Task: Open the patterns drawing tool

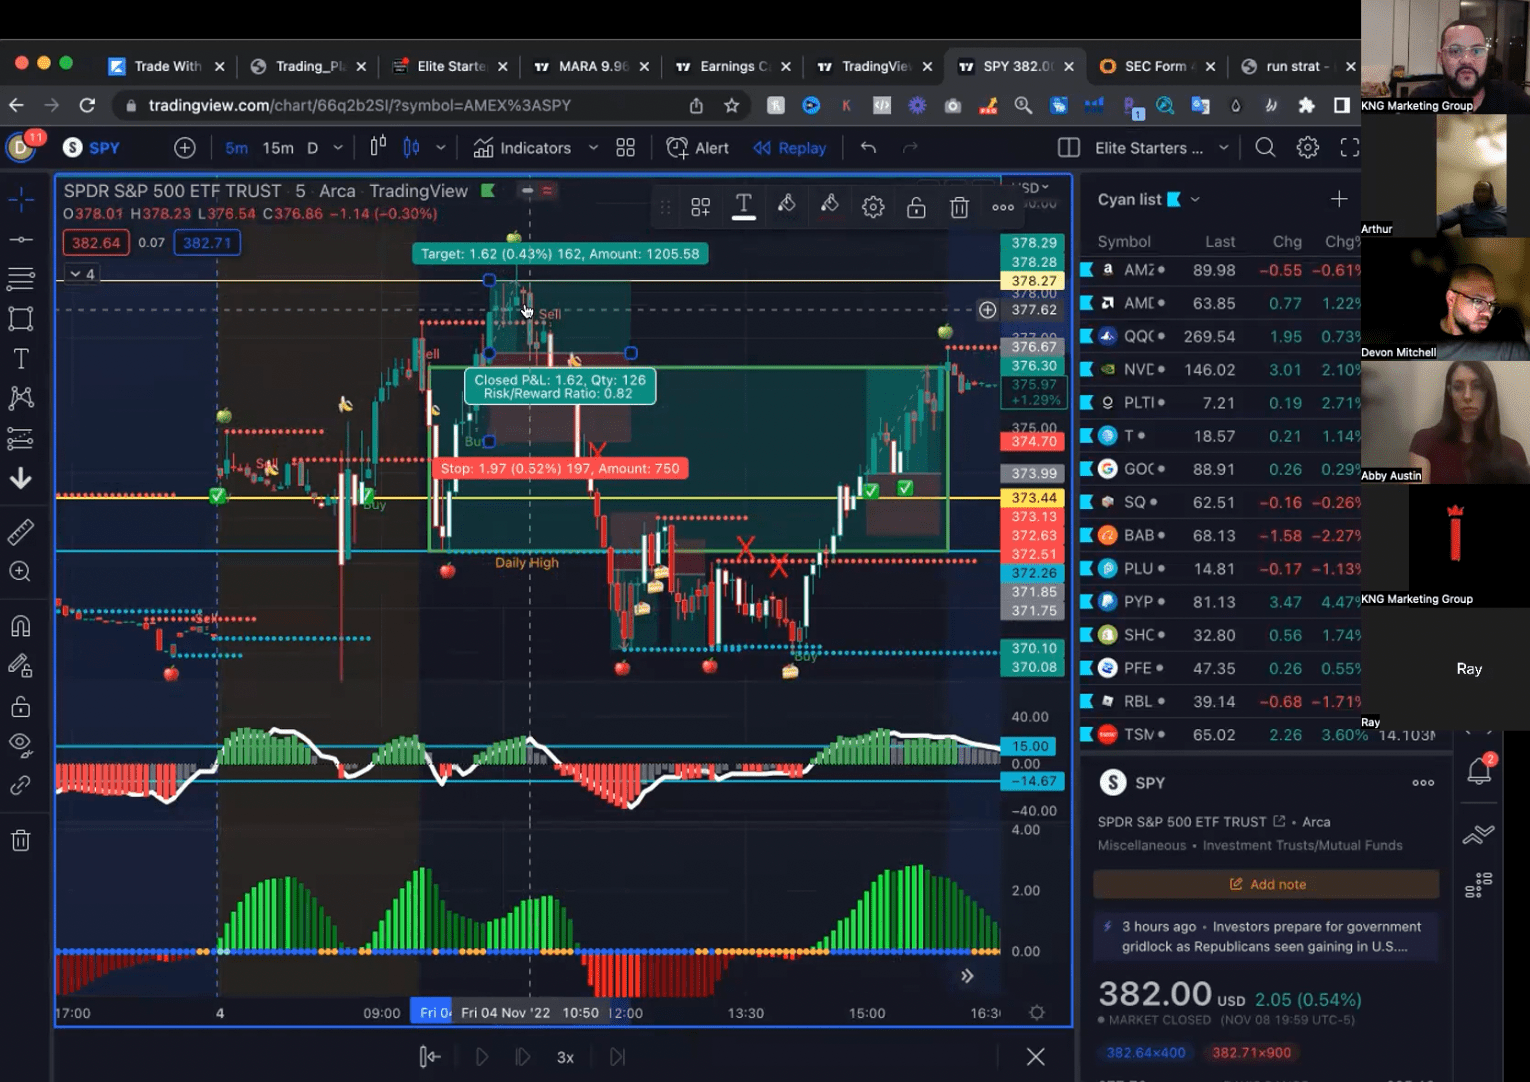Action: coord(21,398)
